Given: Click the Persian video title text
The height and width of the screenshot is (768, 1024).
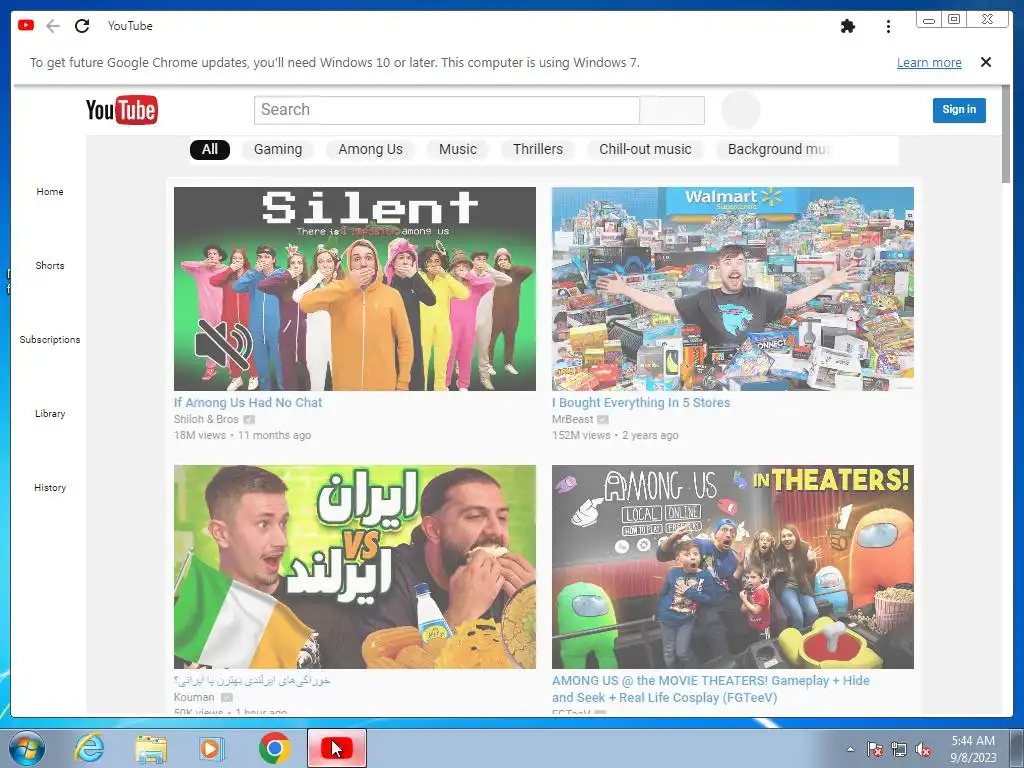Looking at the screenshot, I should (252, 680).
